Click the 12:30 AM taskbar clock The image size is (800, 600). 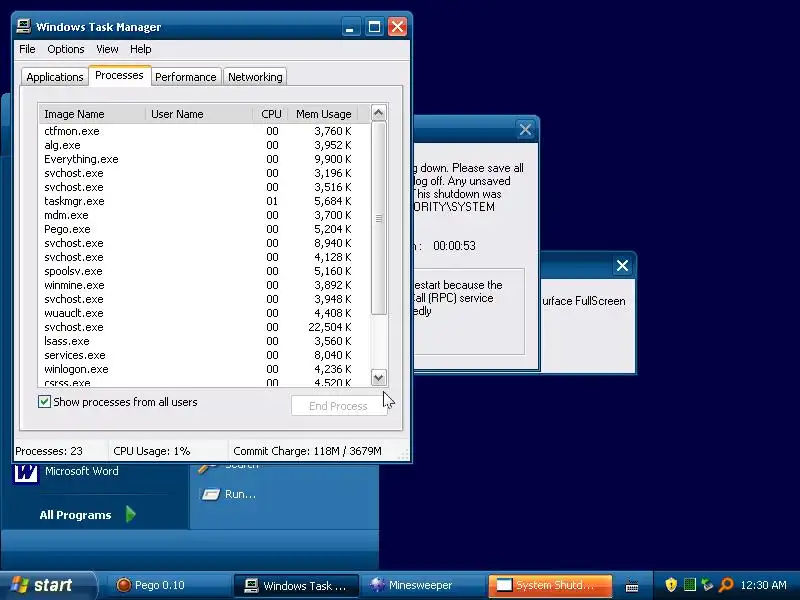(763, 585)
